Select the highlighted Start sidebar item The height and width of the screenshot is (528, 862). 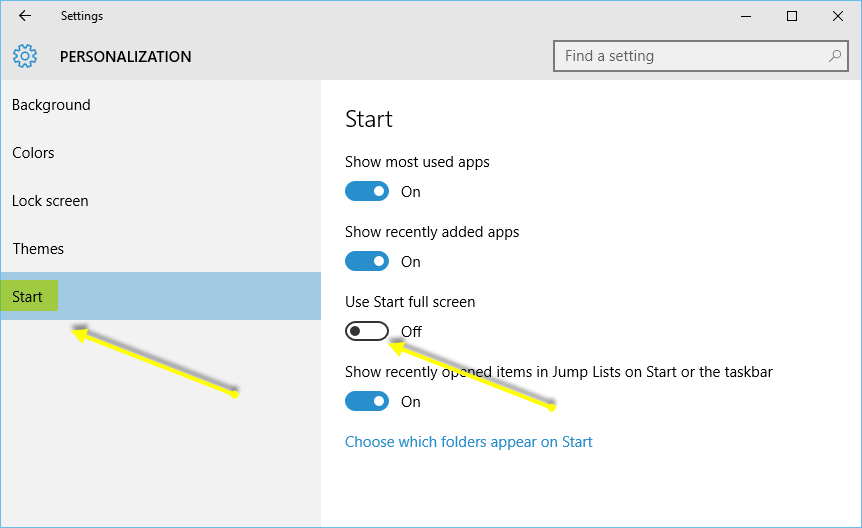[x=28, y=297]
